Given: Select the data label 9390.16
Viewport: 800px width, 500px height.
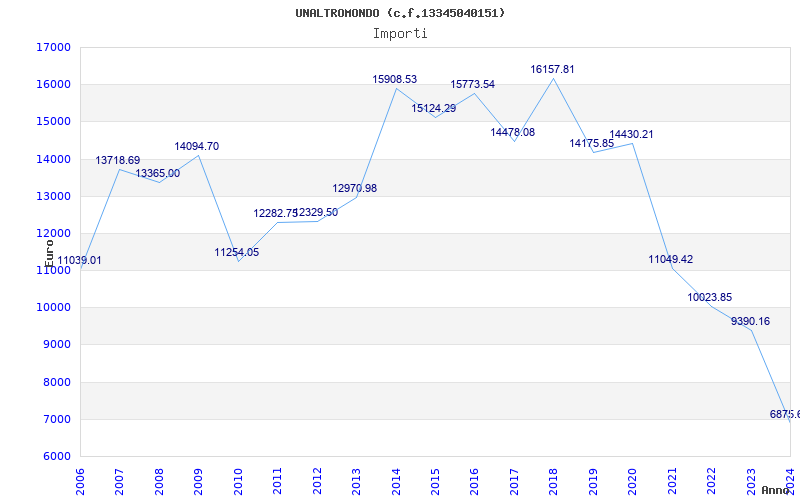Looking at the screenshot, I should pos(751,322).
